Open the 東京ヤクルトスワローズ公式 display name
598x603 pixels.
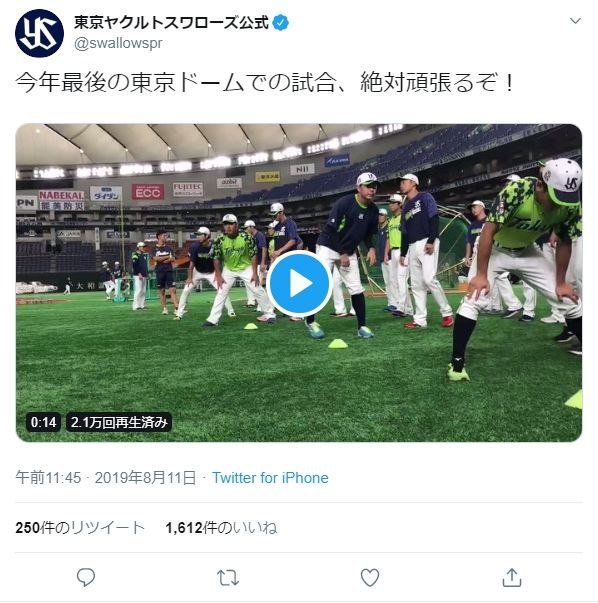pos(172,23)
